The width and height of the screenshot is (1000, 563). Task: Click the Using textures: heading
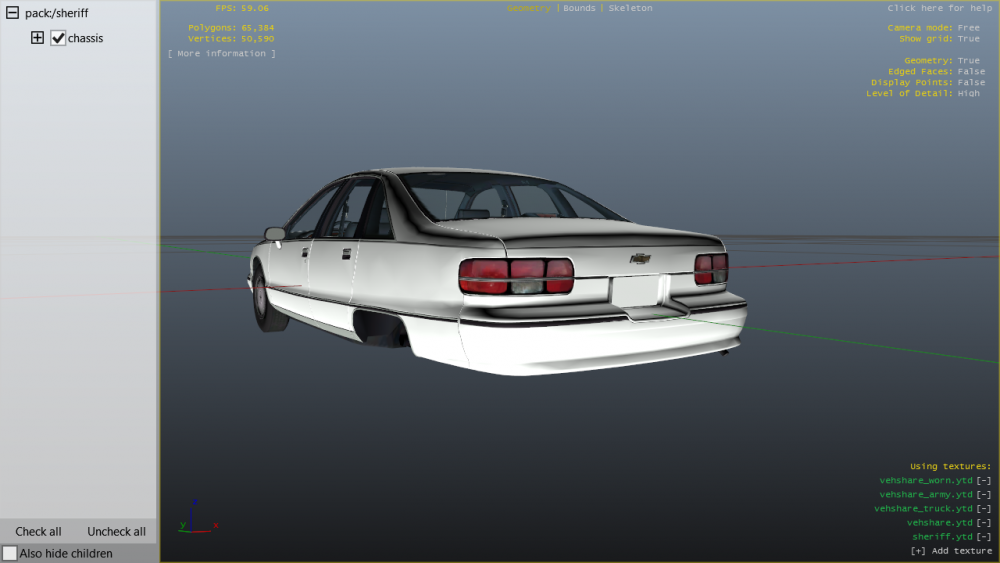(950, 467)
